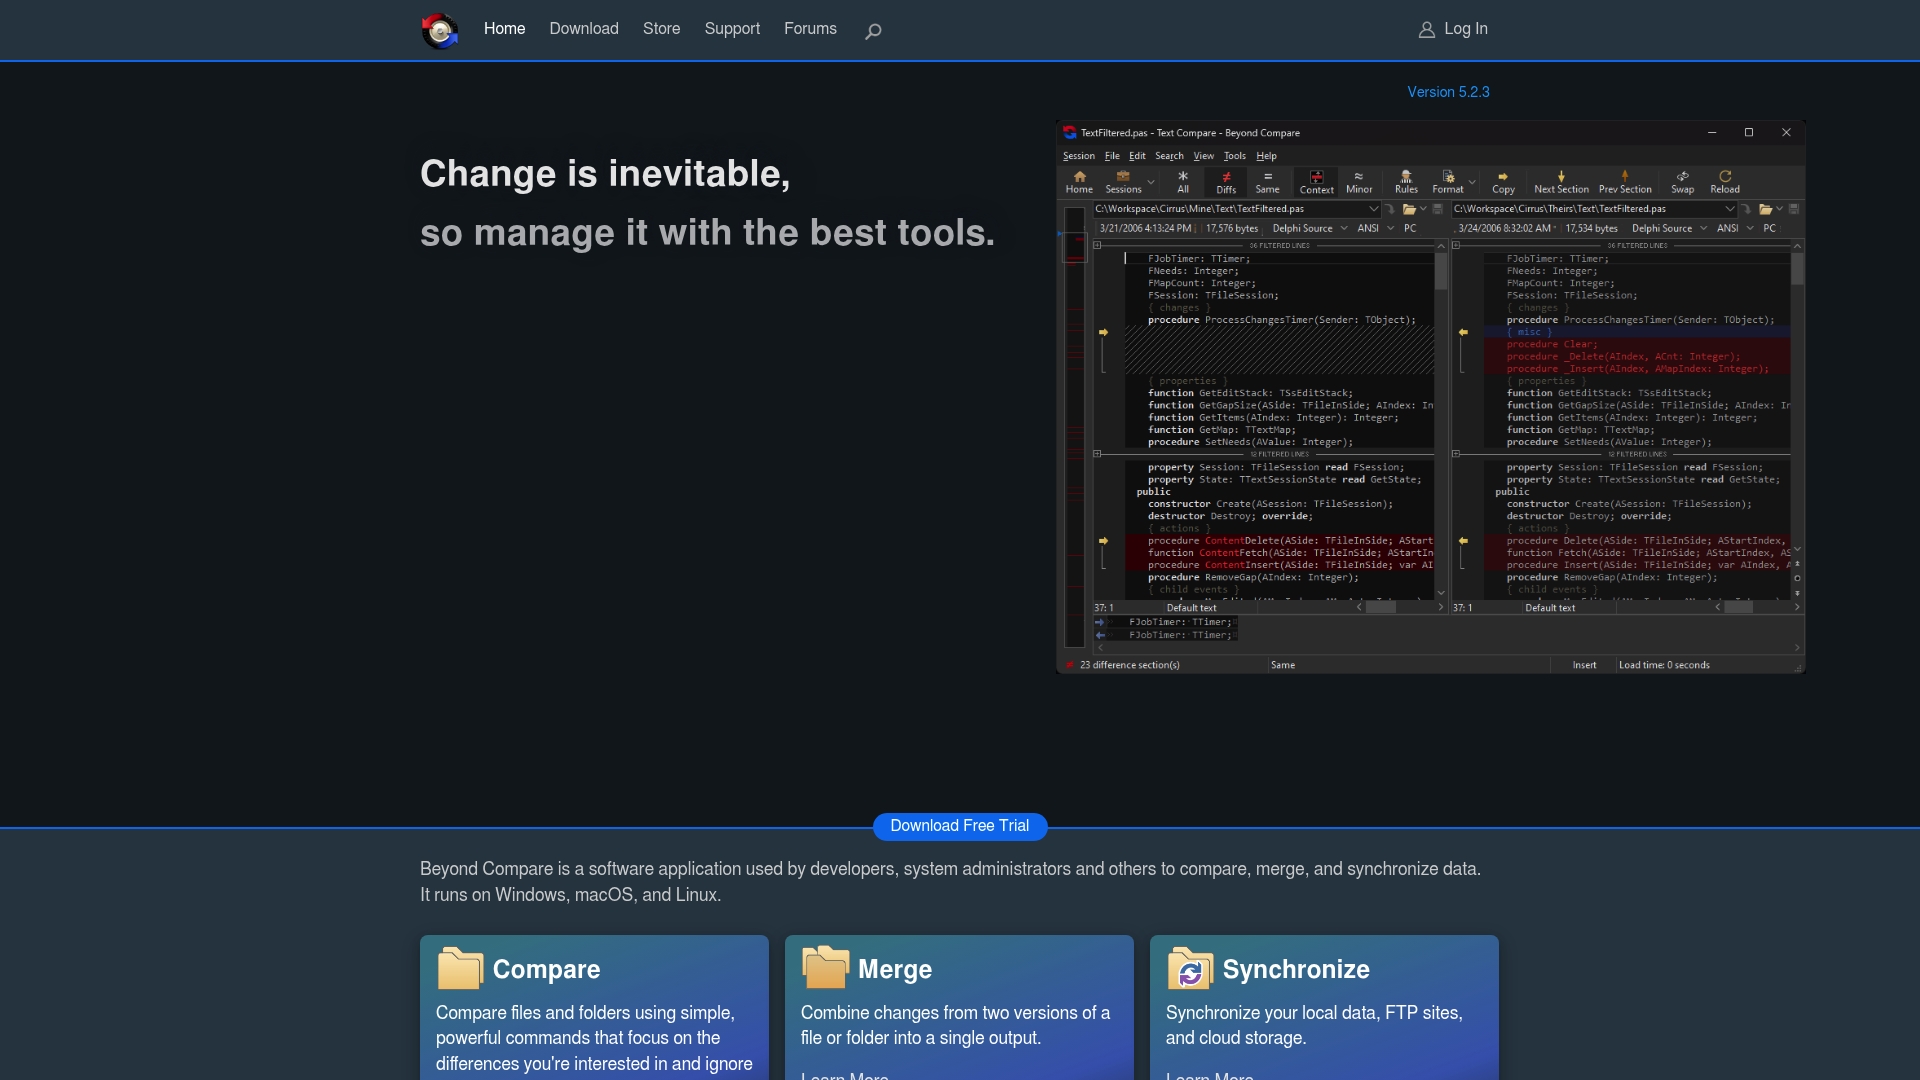Viewport: 1920px width, 1080px height.
Task: Open the Support page link
Action: (x=732, y=29)
